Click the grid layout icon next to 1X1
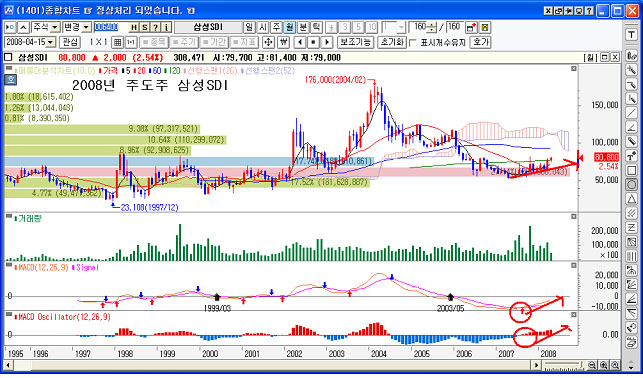This screenshot has width=643, height=378. (x=118, y=42)
